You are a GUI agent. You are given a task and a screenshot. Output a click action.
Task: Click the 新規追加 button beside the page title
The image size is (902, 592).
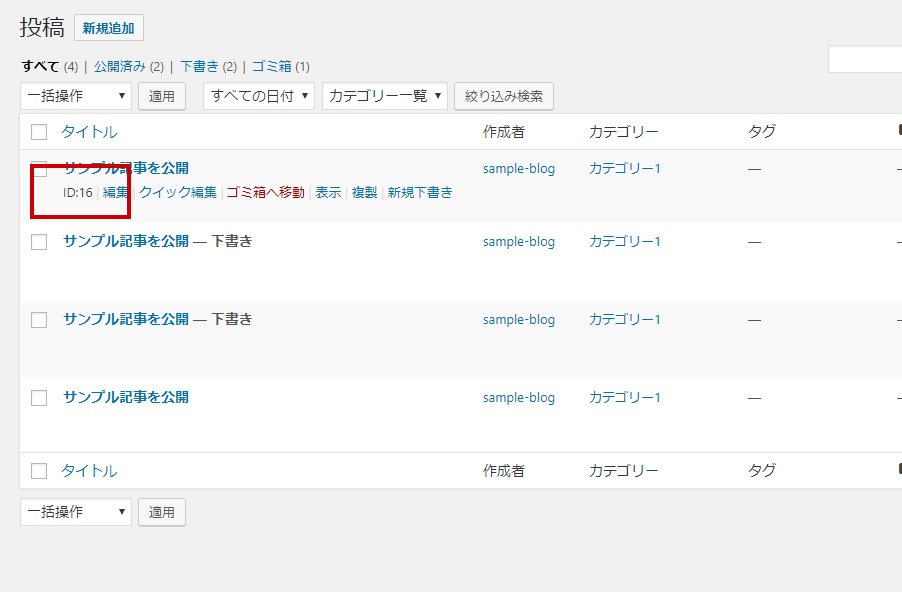108,28
